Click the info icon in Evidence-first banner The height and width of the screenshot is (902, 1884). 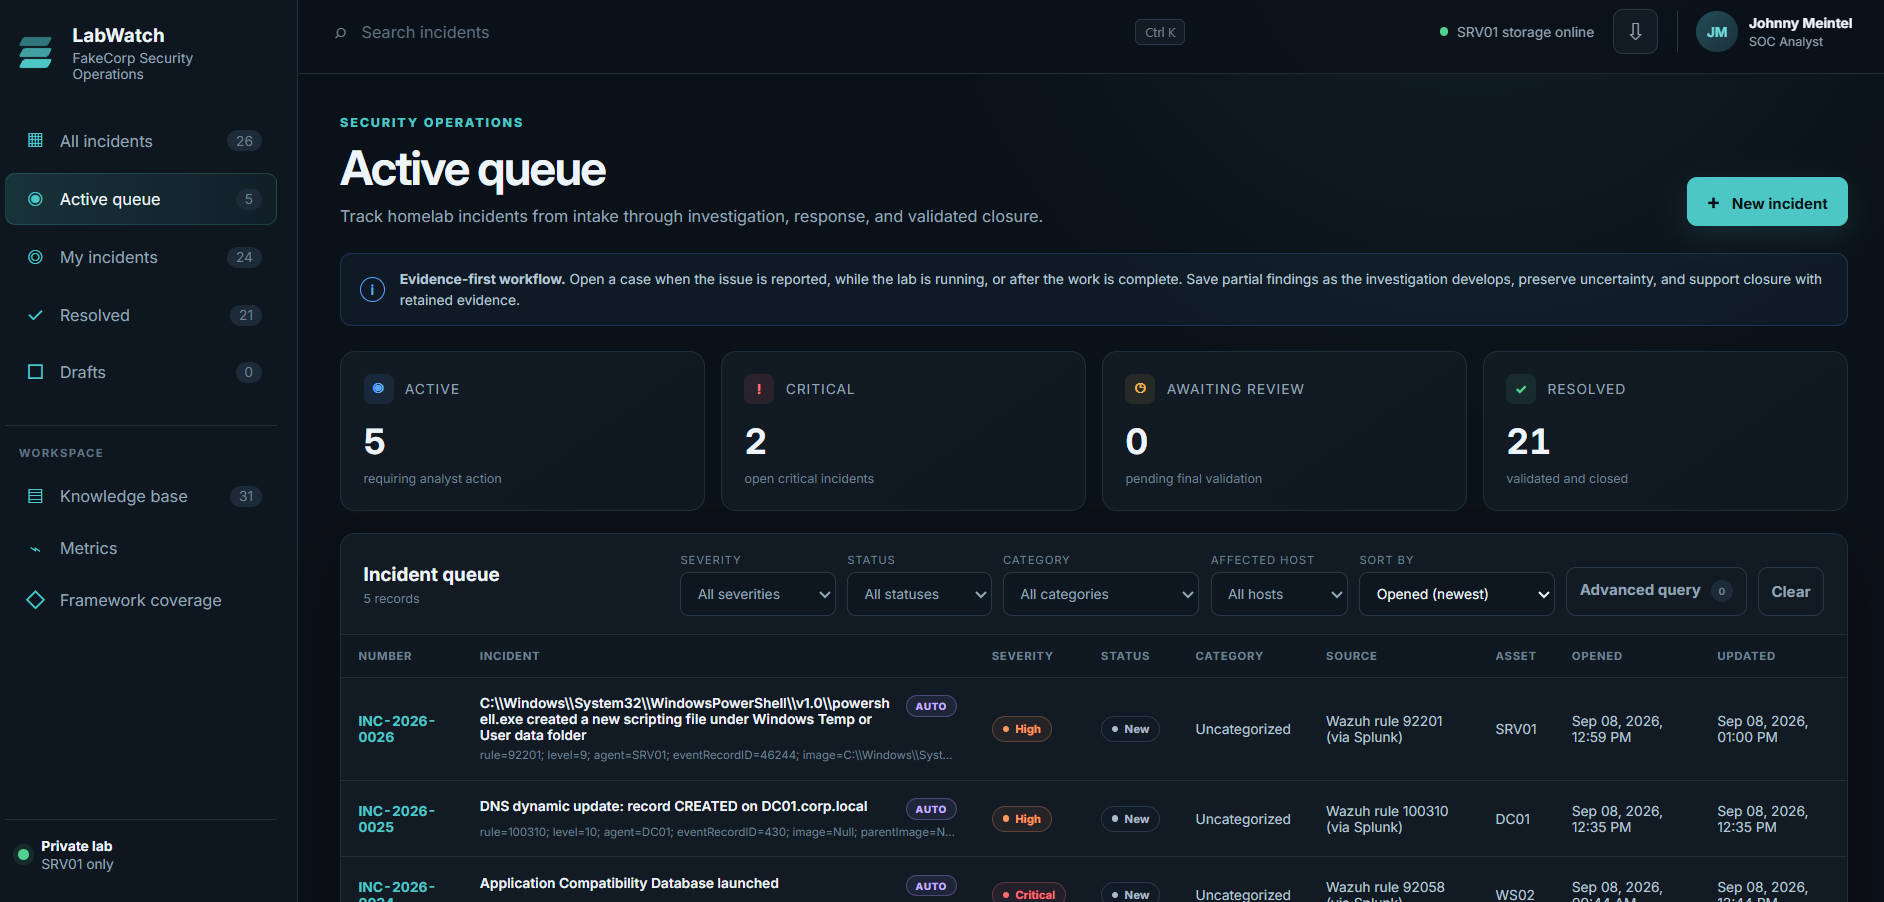(x=372, y=290)
